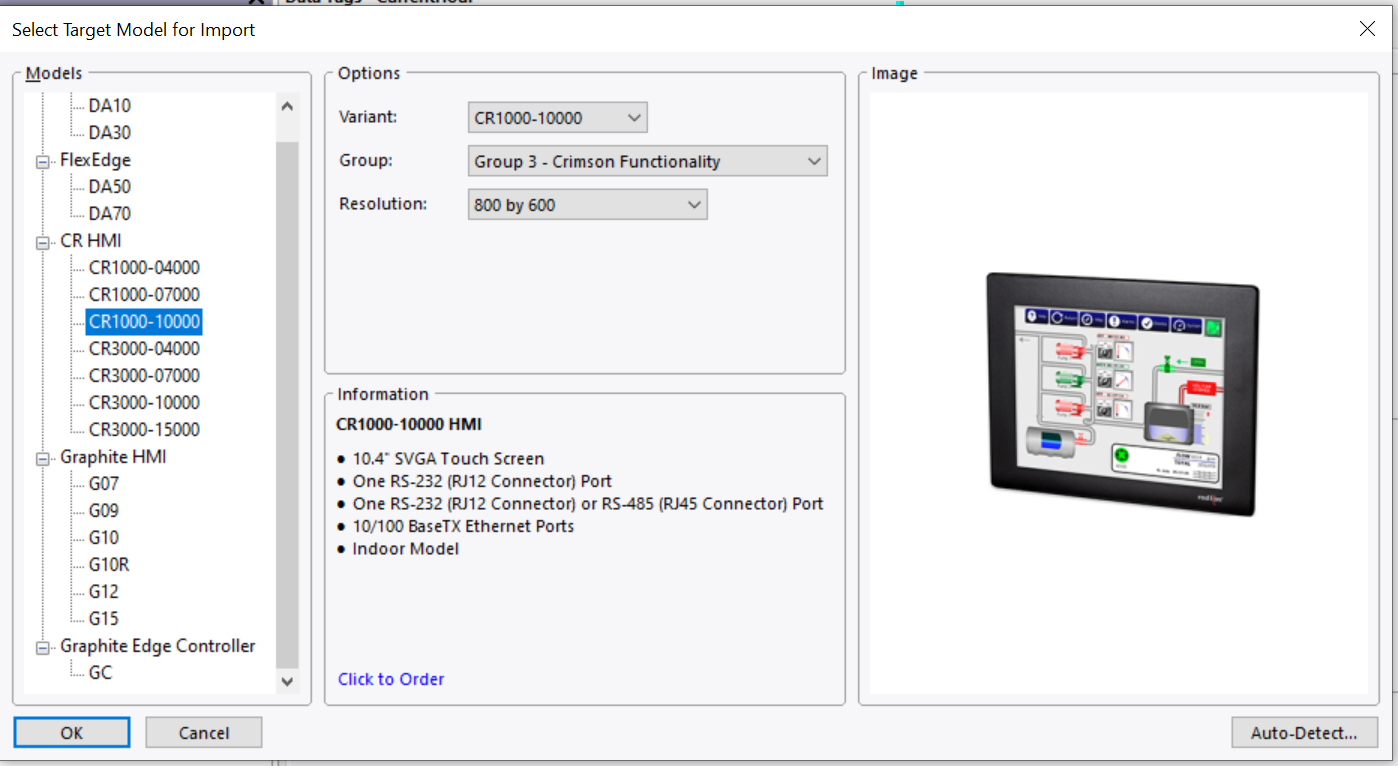Viewport: 1398px width, 766px height.
Task: Click the CR1000-10000 HMI information heading
Action: point(409,424)
